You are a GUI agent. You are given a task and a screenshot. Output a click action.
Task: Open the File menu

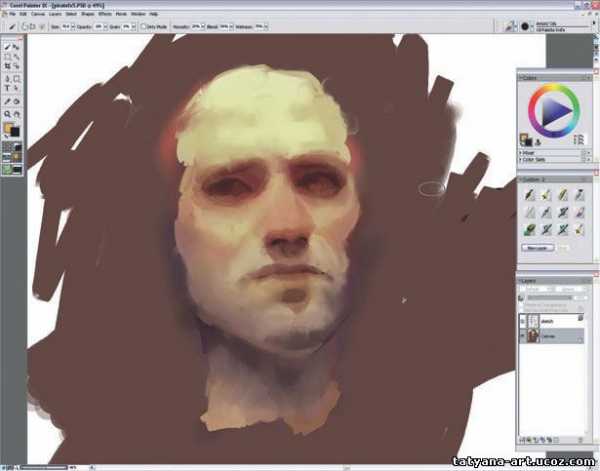[x=12, y=14]
